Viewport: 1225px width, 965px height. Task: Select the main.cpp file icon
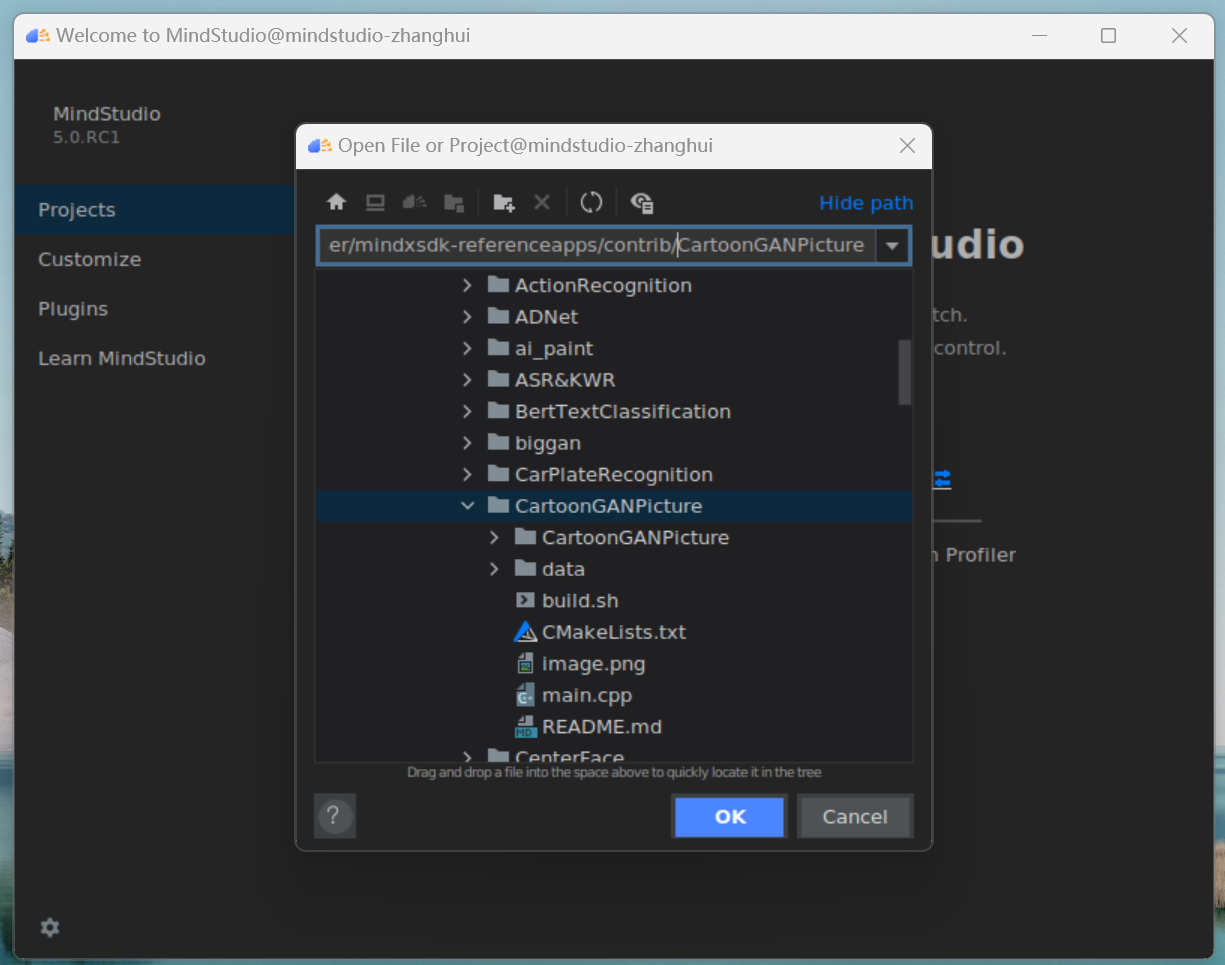pyautogui.click(x=526, y=695)
